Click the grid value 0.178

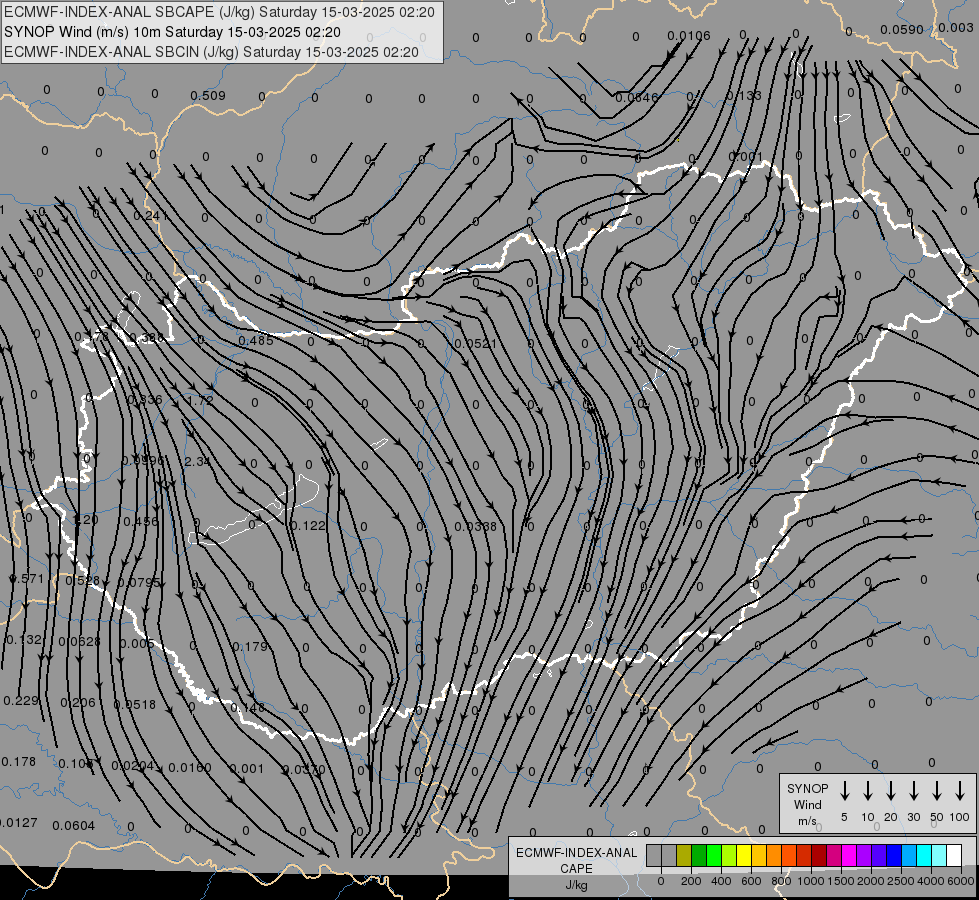19,761
